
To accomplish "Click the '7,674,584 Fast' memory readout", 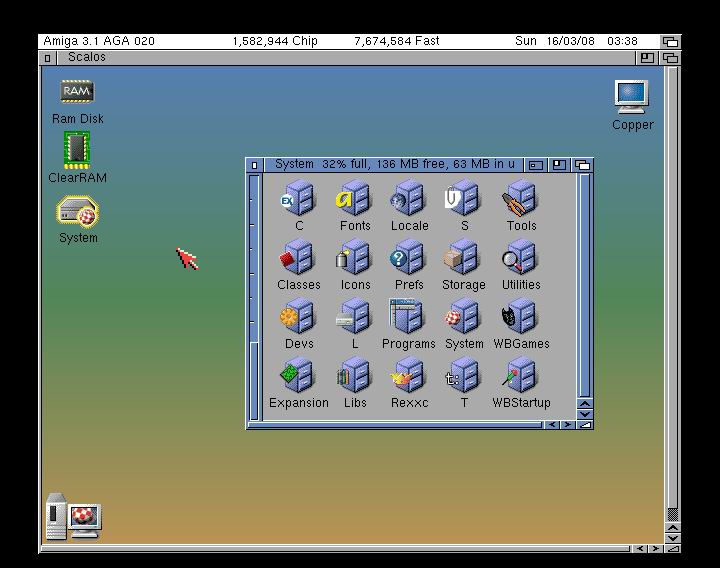I will 397,41.
